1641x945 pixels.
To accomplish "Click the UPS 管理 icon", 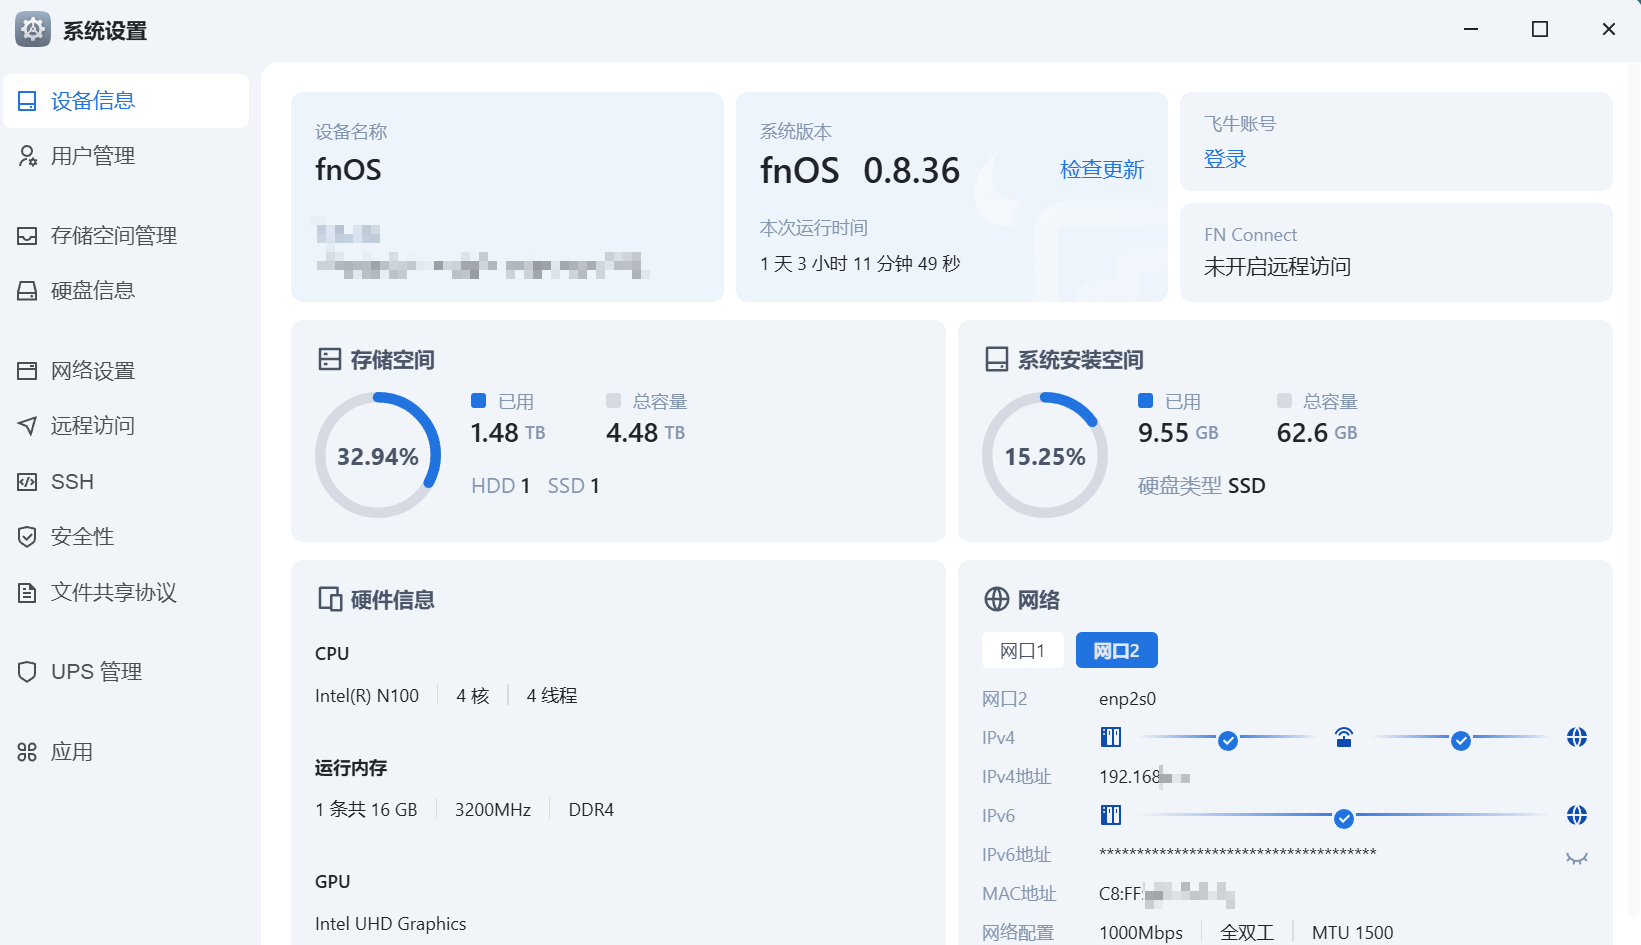I will [x=27, y=672].
